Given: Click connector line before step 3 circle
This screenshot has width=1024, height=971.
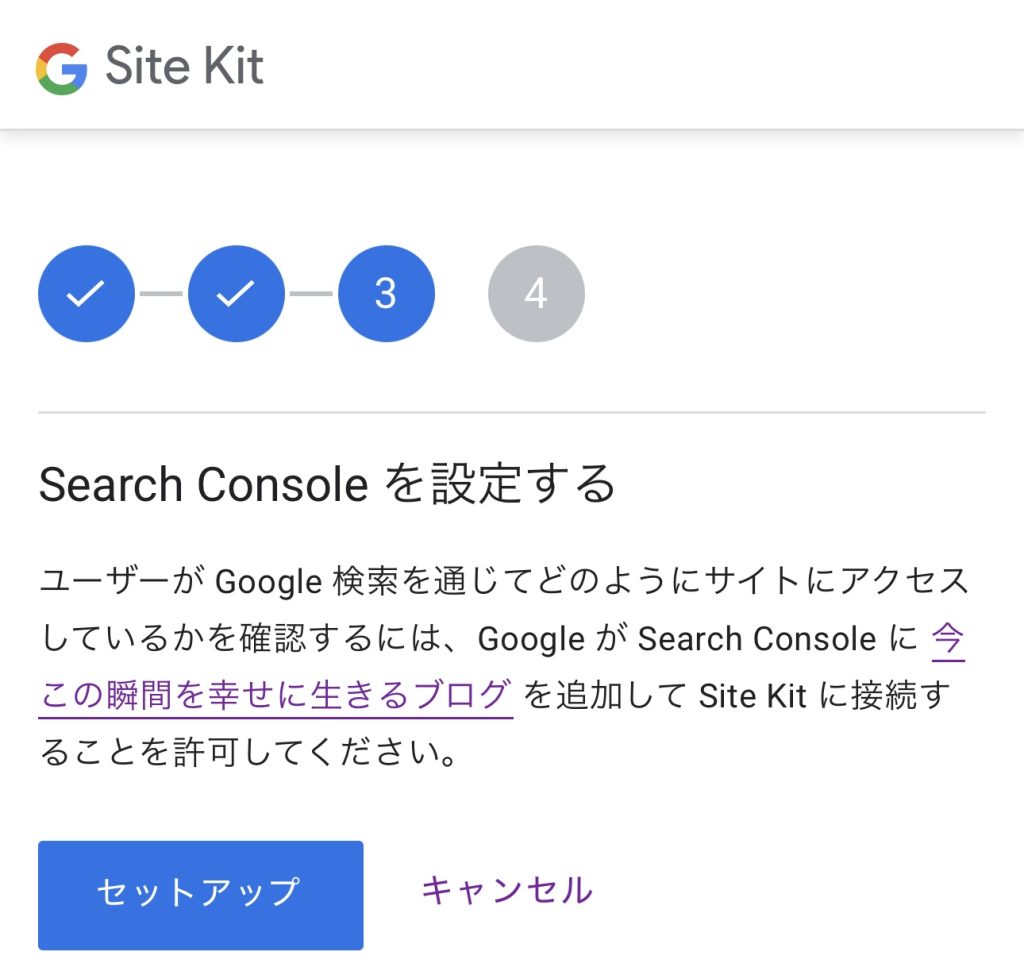Looking at the screenshot, I should [x=311, y=294].
